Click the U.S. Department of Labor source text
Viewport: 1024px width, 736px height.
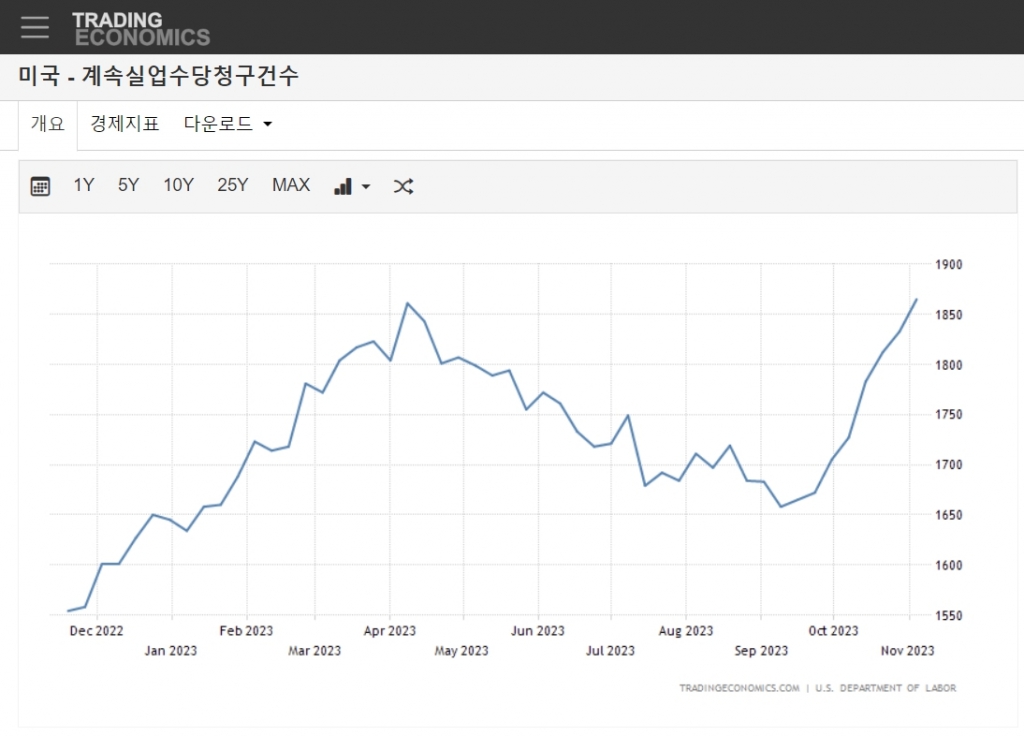click(885, 688)
